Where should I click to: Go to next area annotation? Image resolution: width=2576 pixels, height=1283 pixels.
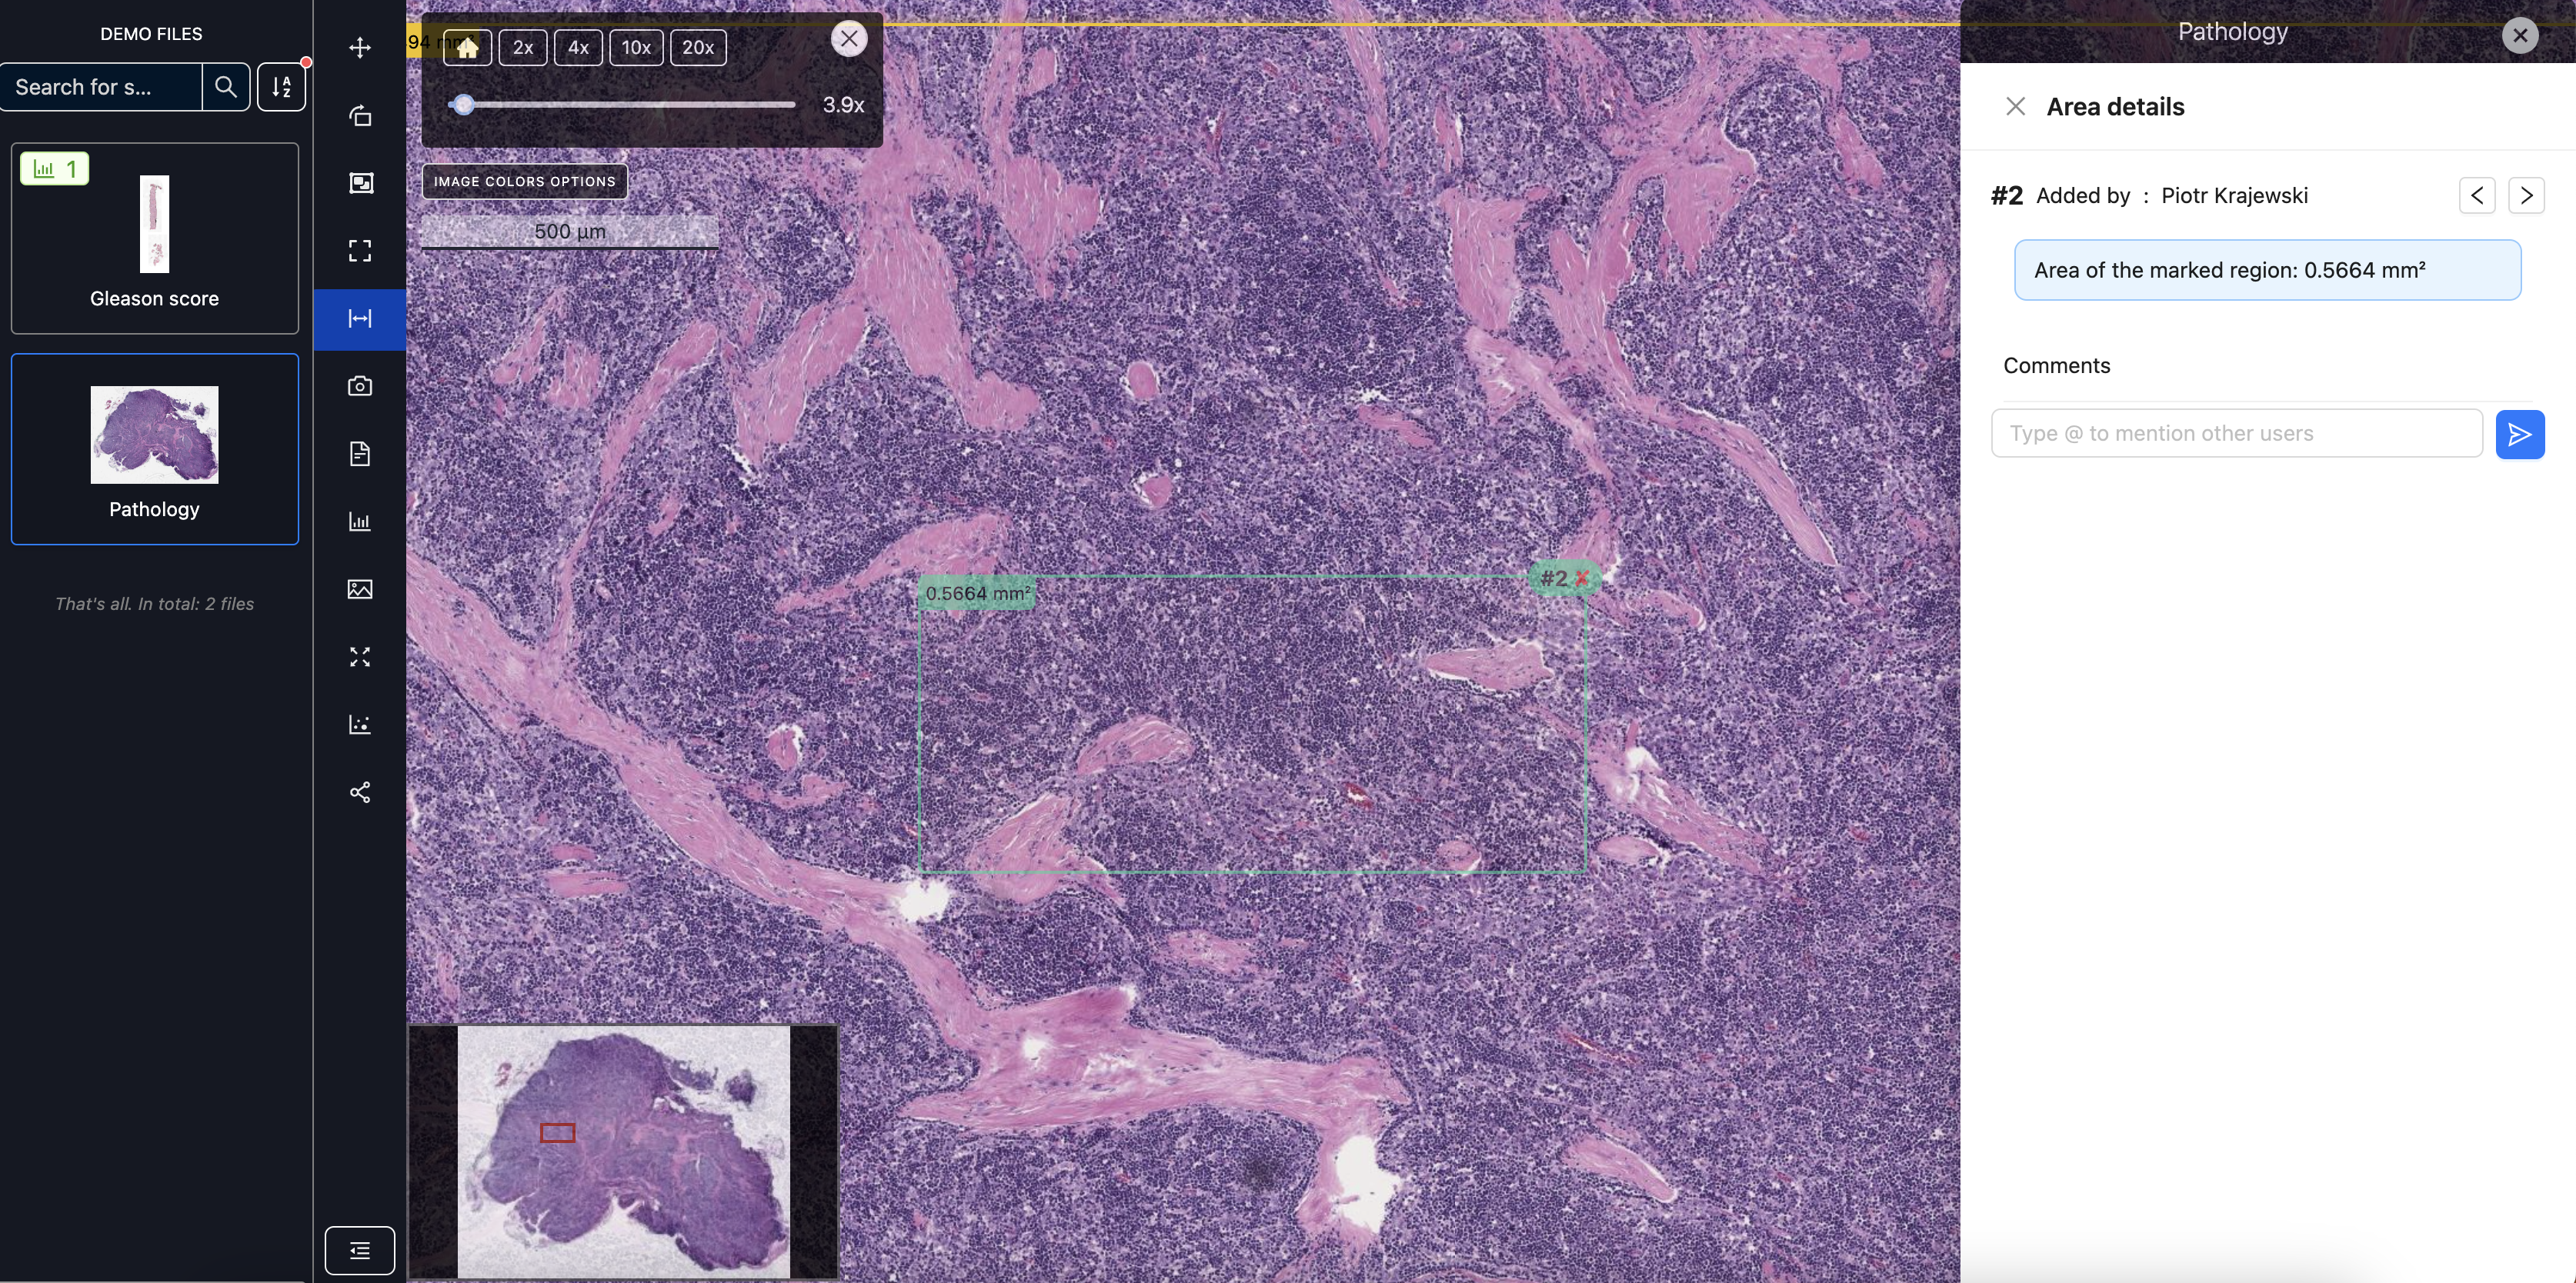click(x=2526, y=195)
